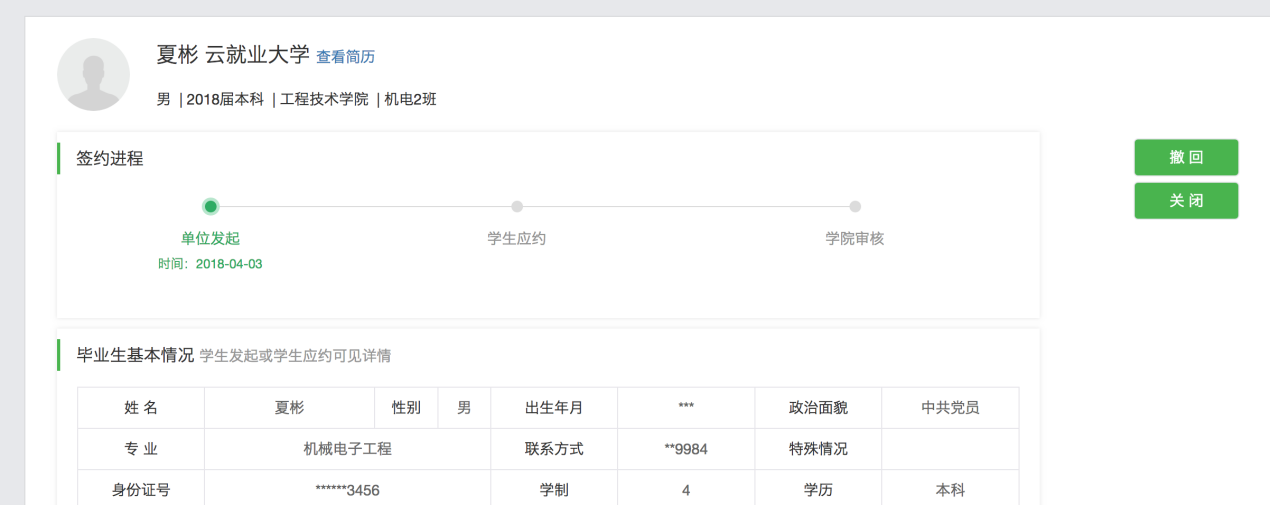Click the 本科 education level cell
The image size is (1270, 505).
950,490
